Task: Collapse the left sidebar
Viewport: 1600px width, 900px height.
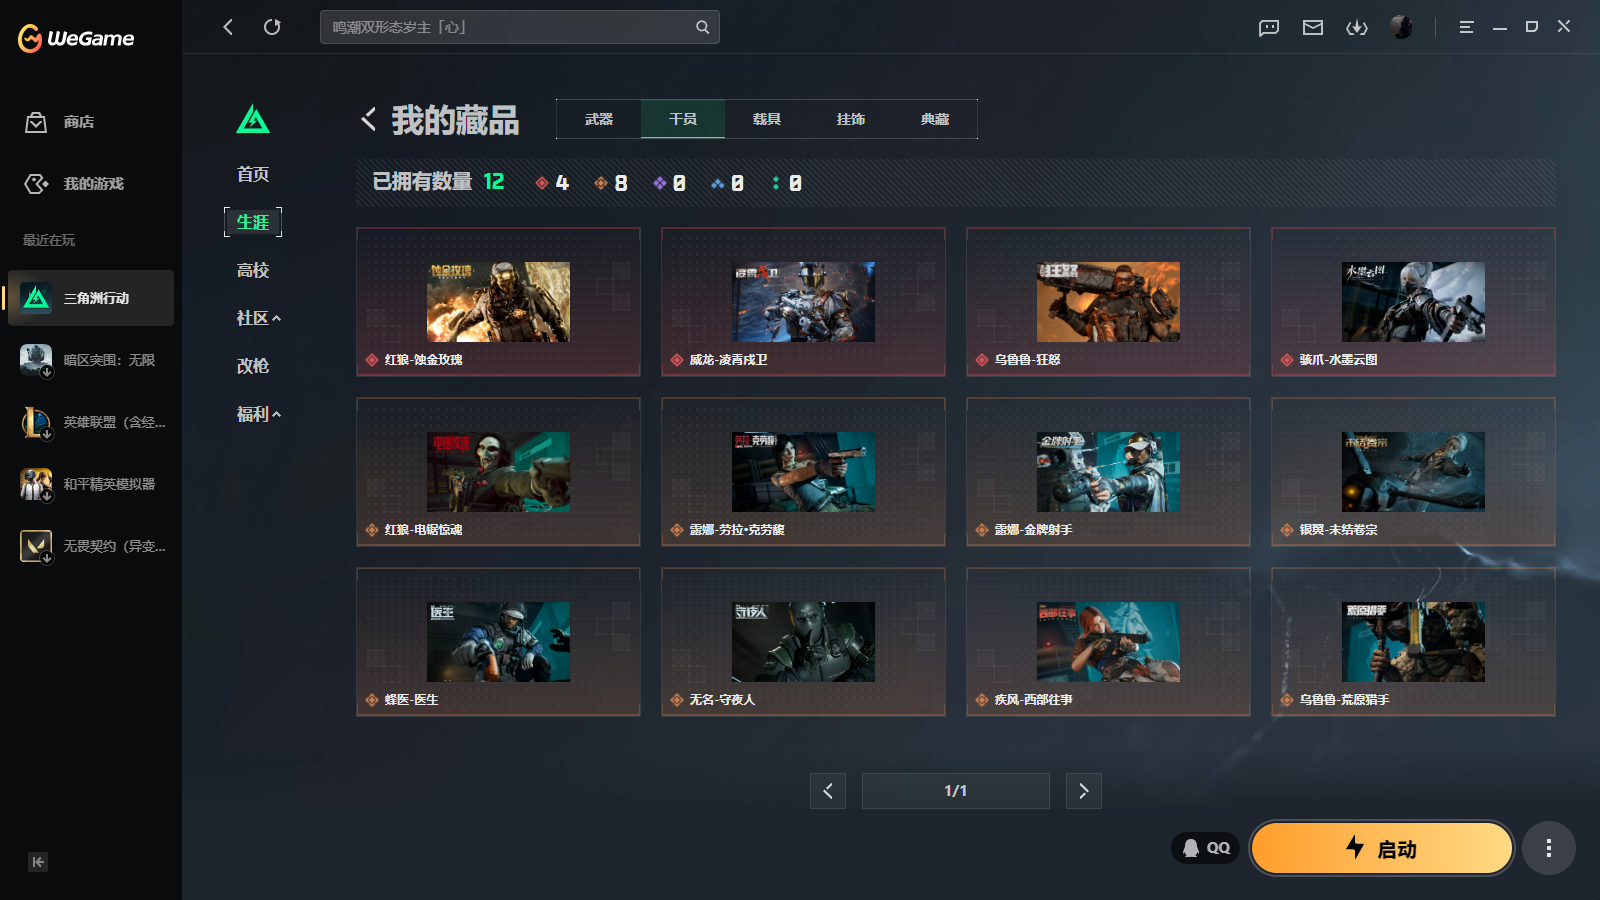Action: 38,862
